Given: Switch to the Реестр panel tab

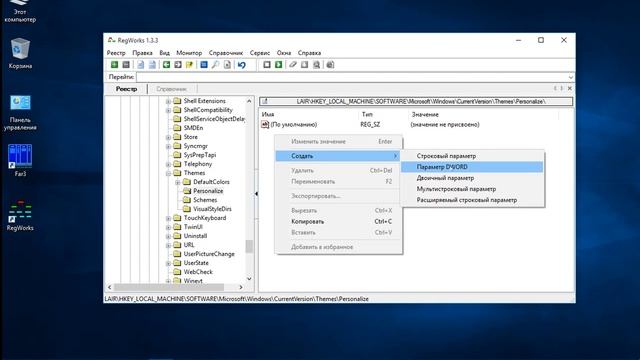Looking at the screenshot, I should (126, 89).
